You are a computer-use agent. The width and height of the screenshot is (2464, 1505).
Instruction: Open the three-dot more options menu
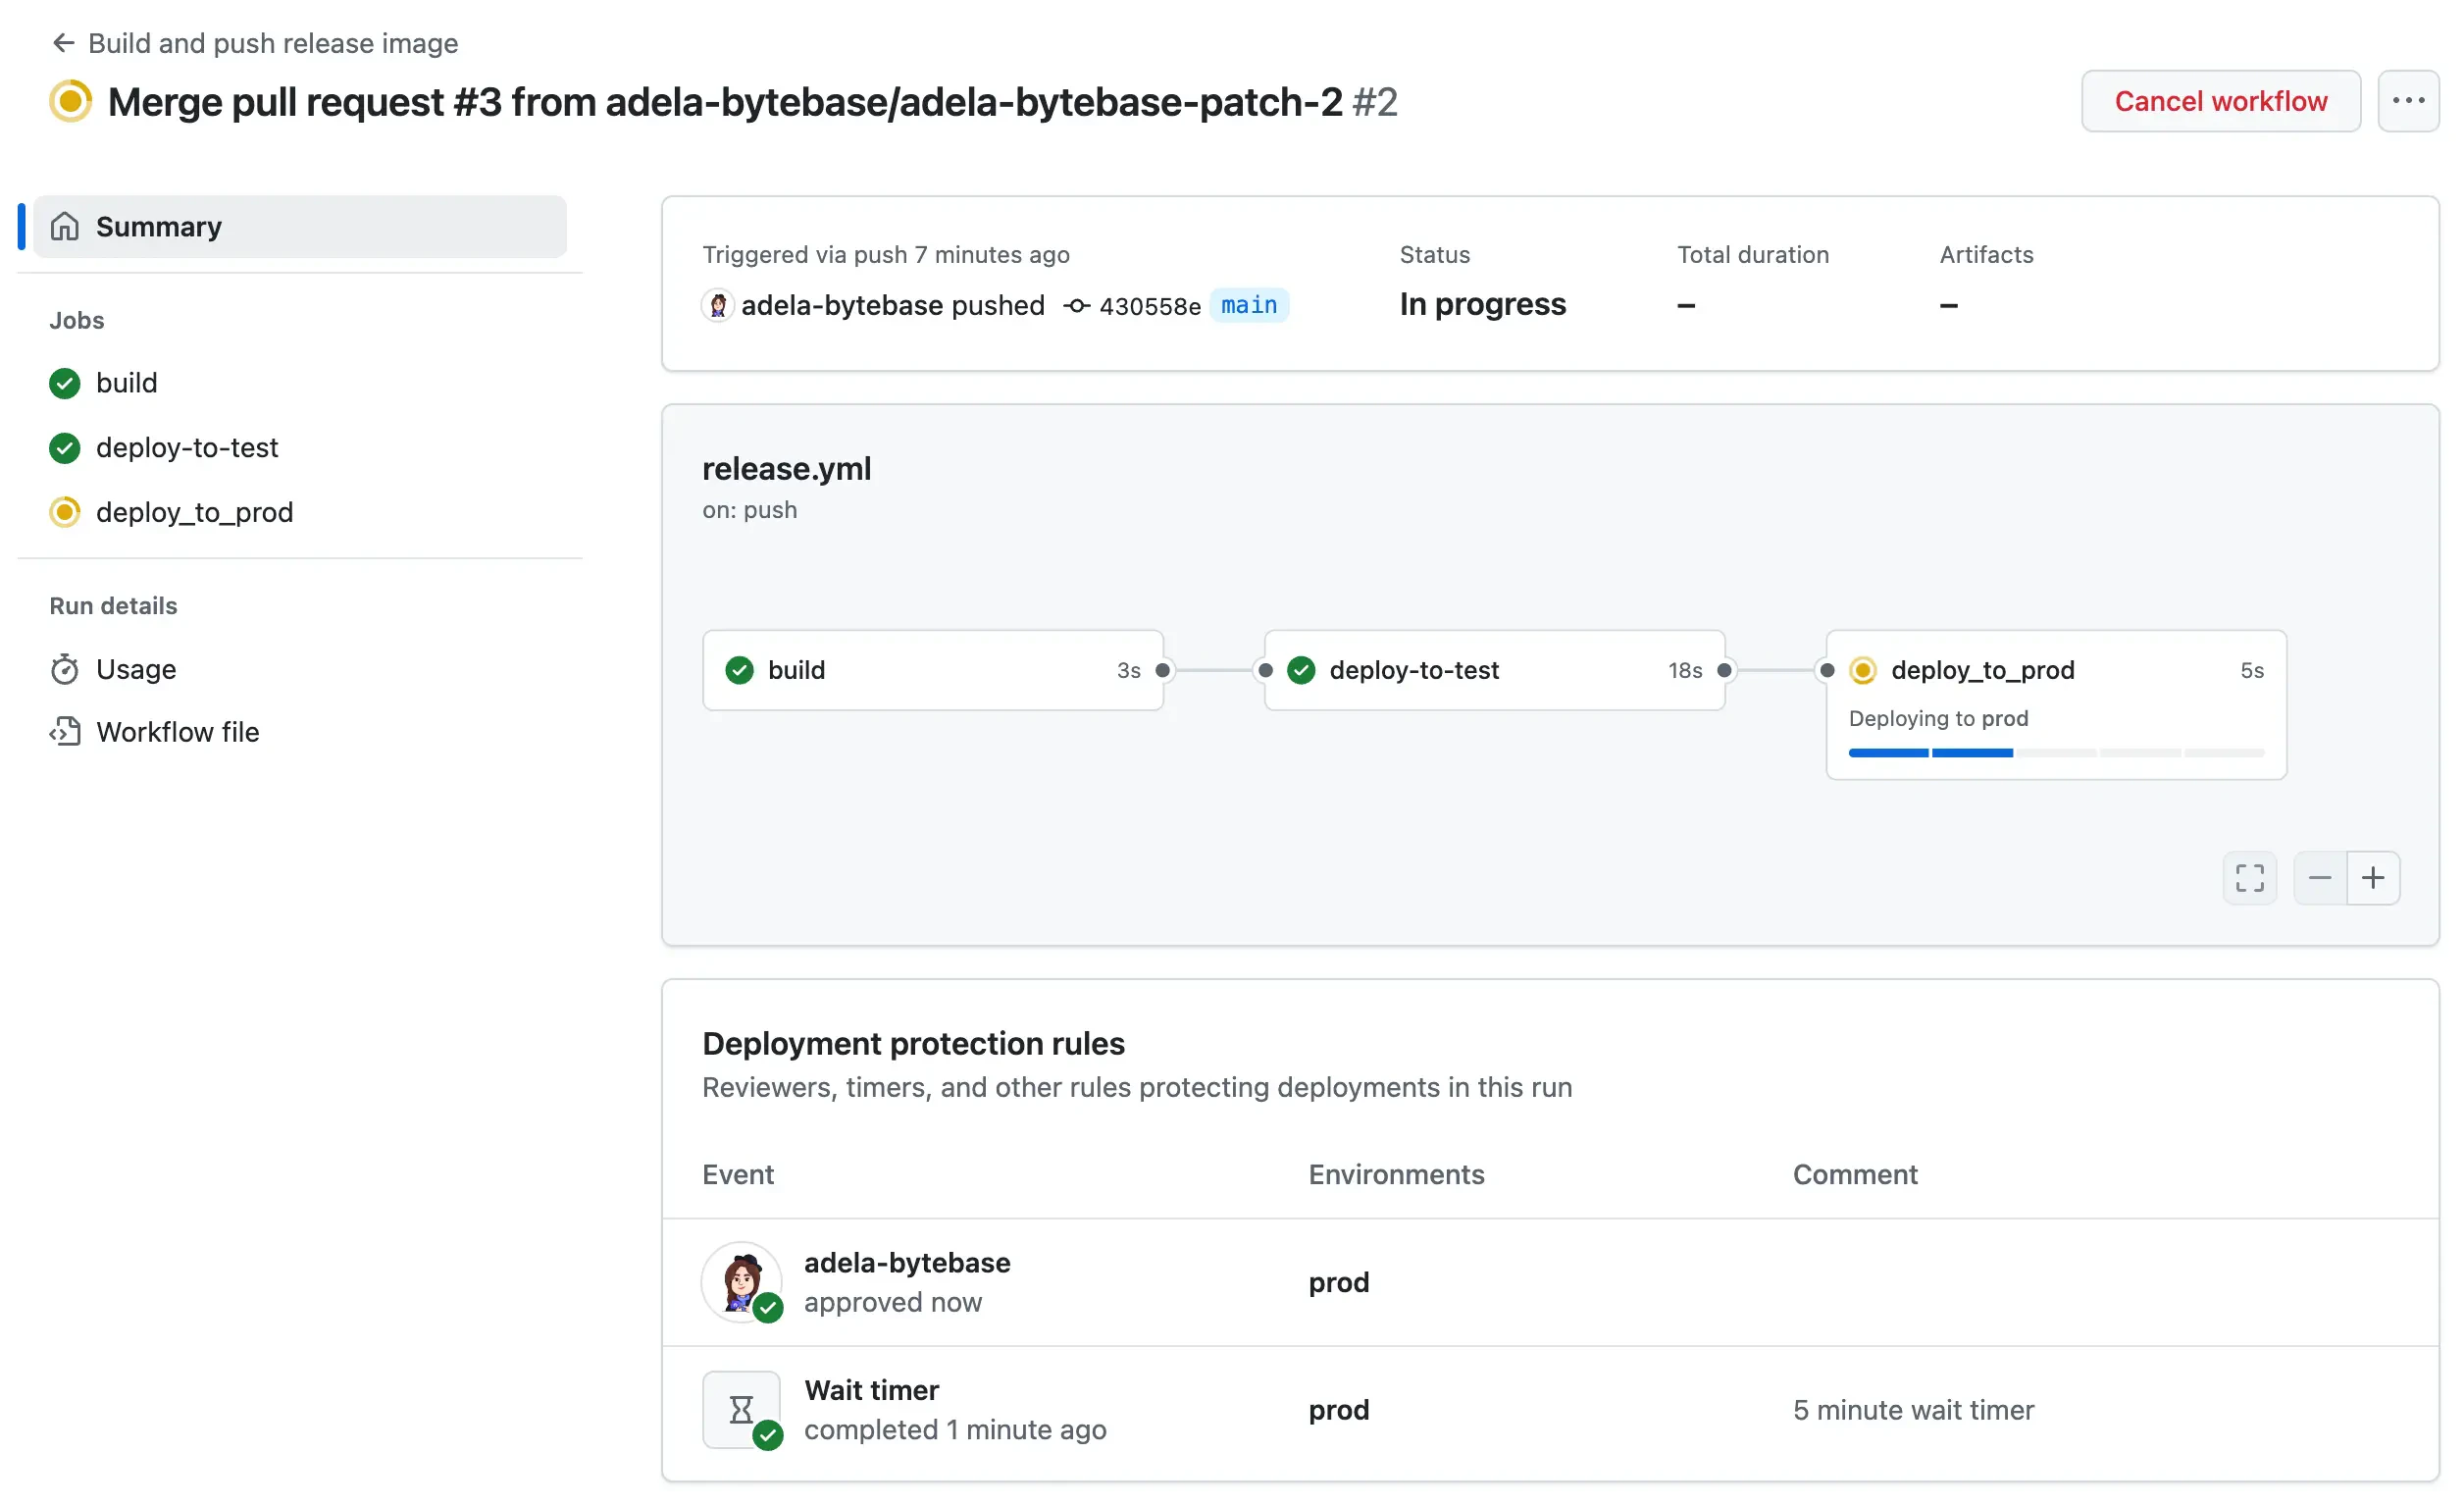pyautogui.click(x=2407, y=101)
